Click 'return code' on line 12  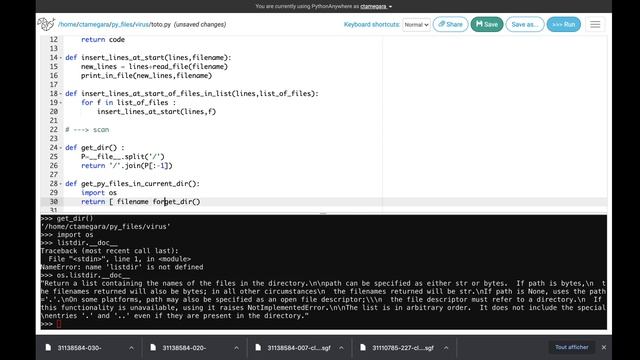102,40
